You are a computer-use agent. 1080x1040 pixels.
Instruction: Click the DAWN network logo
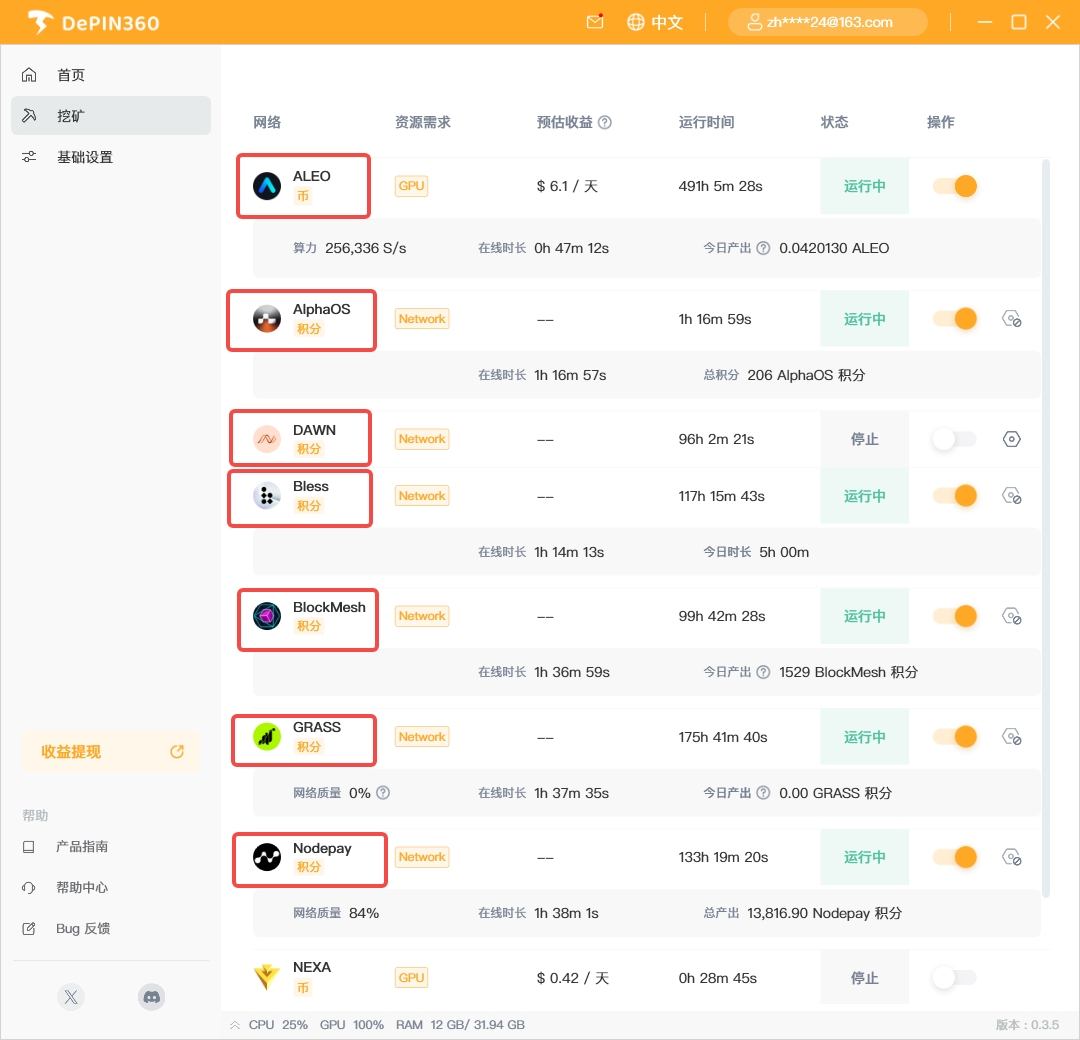pos(267,439)
